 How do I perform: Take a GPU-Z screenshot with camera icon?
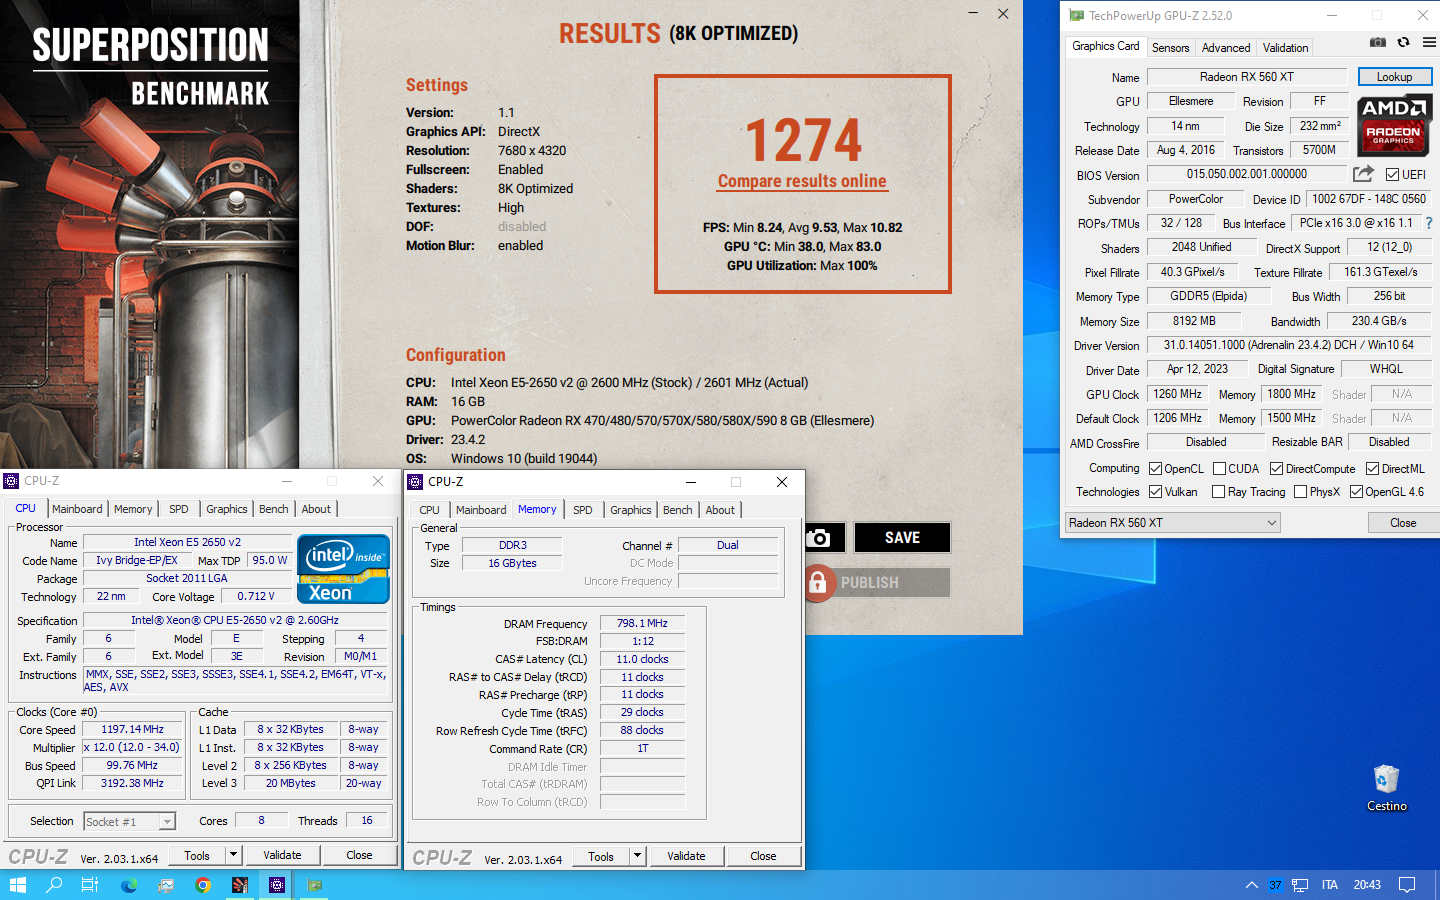tap(1378, 42)
